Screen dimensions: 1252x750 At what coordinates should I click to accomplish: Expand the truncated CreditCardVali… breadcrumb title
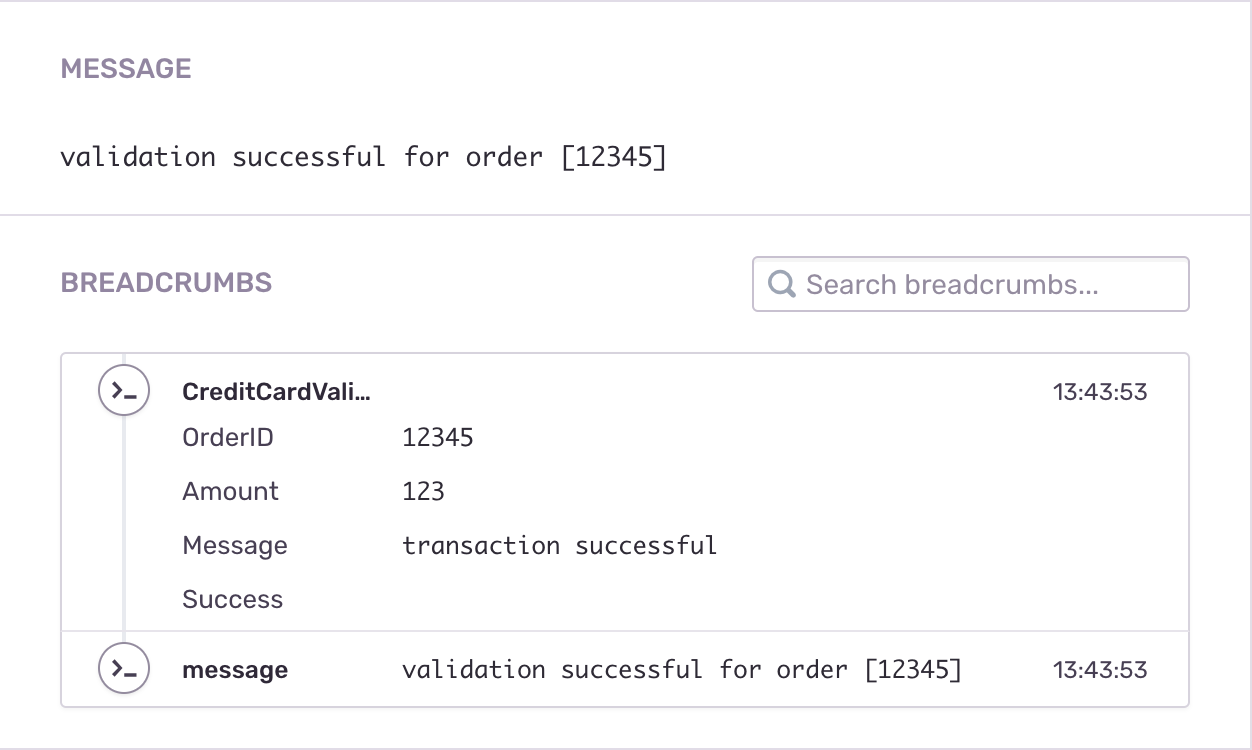(276, 392)
